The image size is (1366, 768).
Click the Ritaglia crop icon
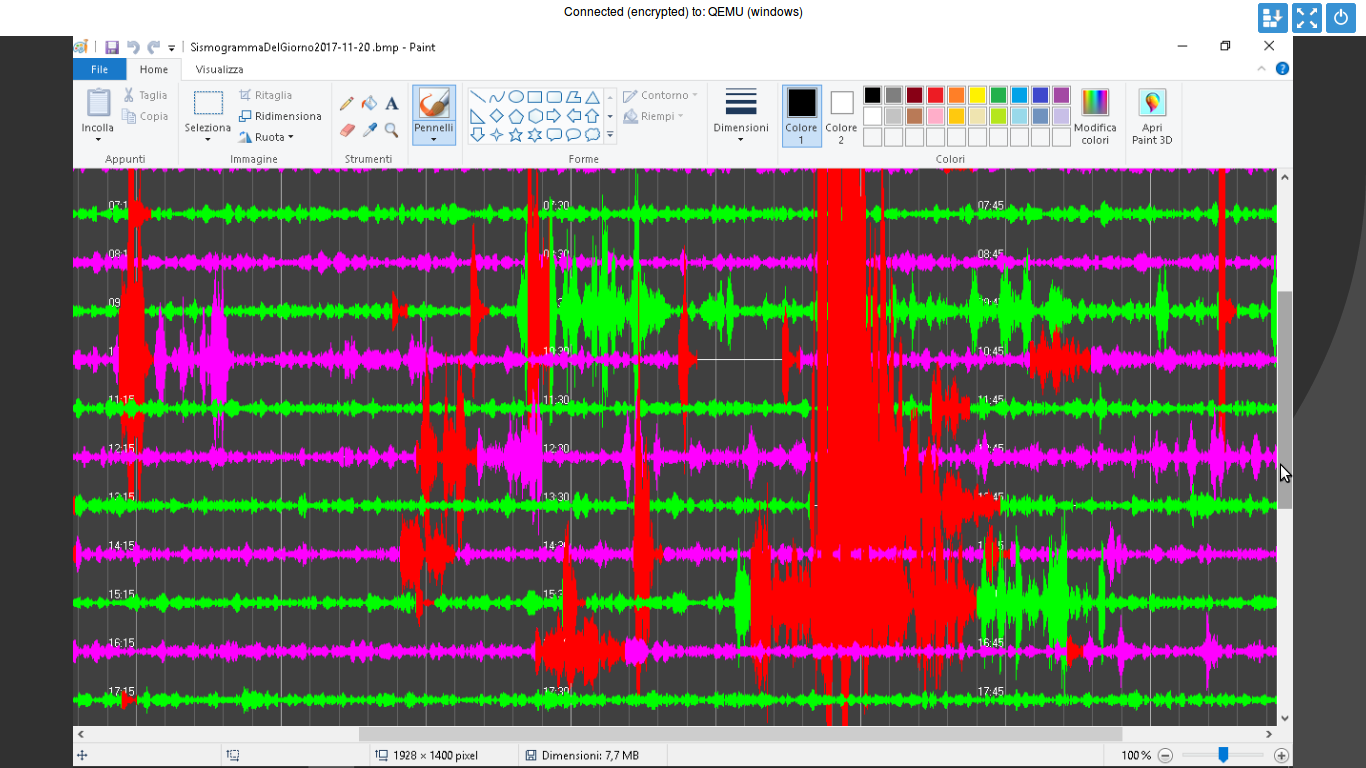click(245, 95)
